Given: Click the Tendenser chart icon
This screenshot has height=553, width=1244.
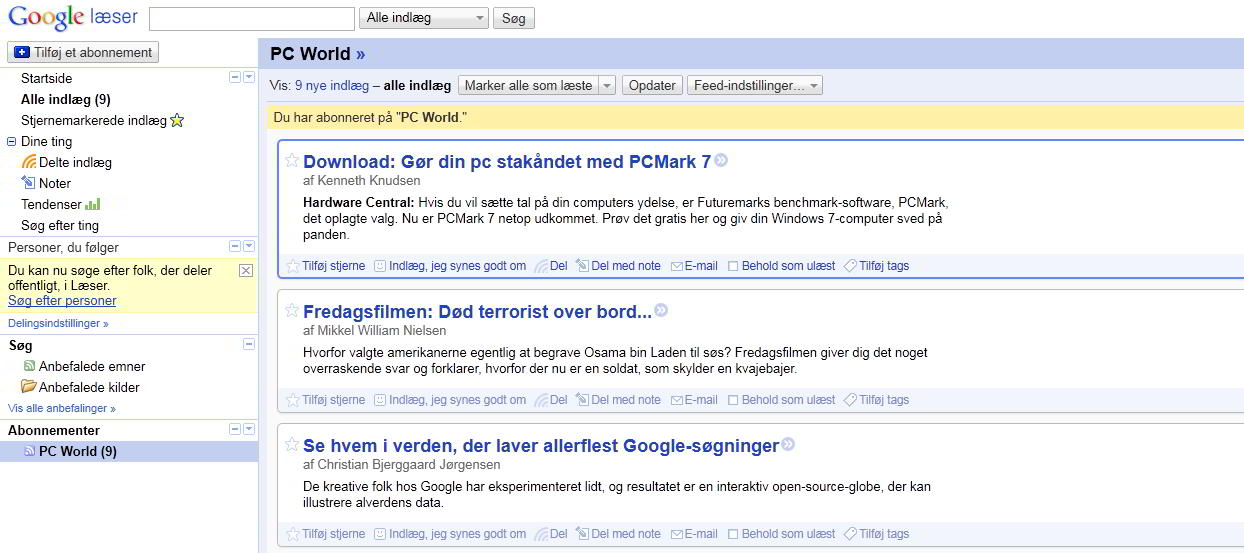Looking at the screenshot, I should tap(93, 204).
